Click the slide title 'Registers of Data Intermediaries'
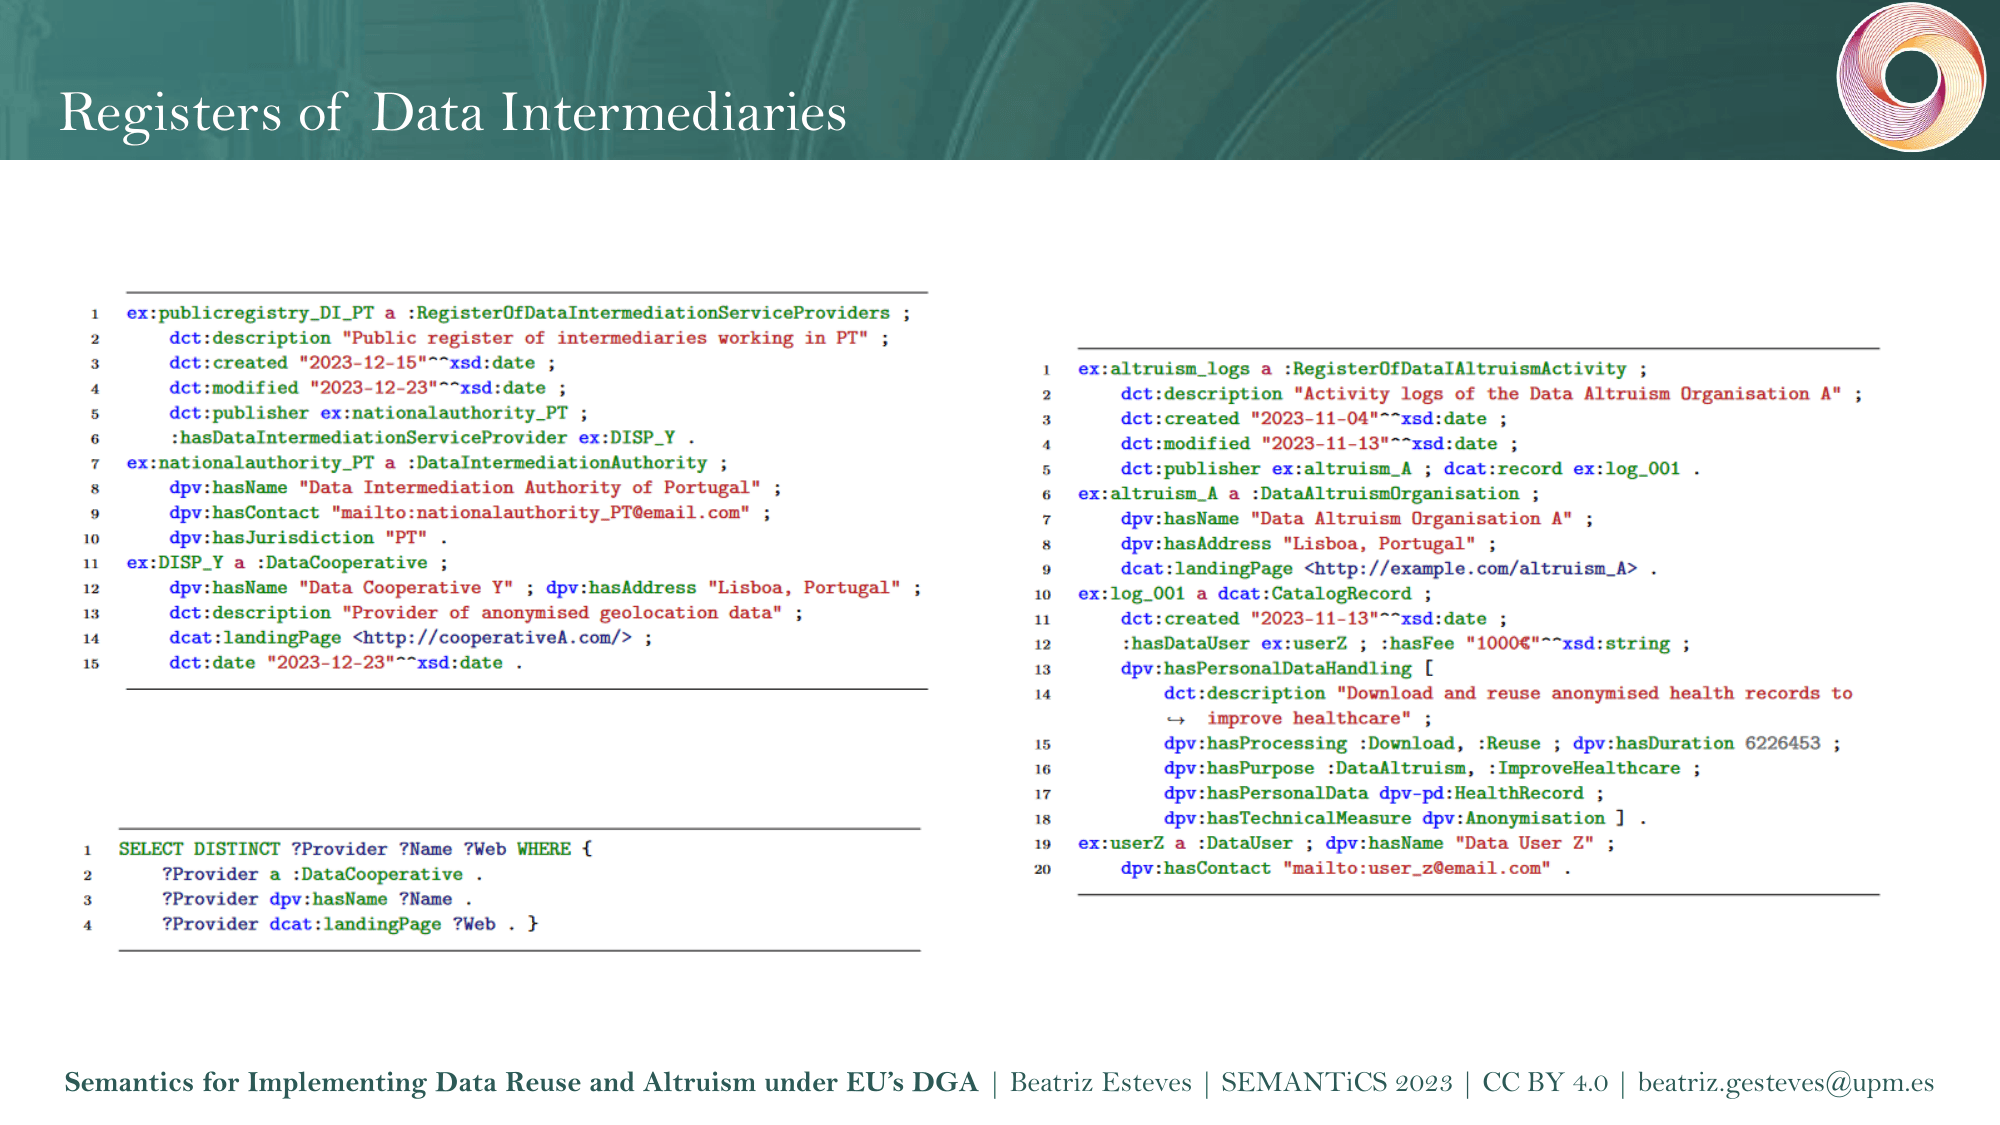Viewport: 2000px width, 1125px height. 453,112
